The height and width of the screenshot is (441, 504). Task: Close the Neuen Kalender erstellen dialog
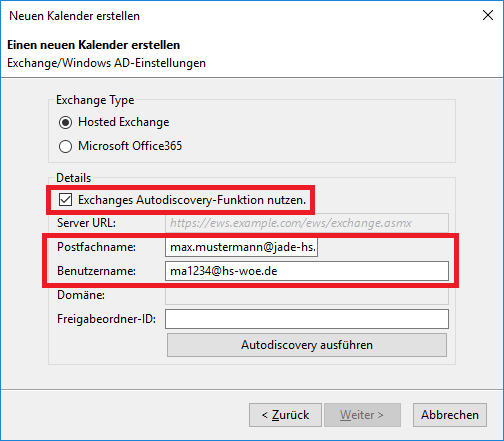pos(488,15)
